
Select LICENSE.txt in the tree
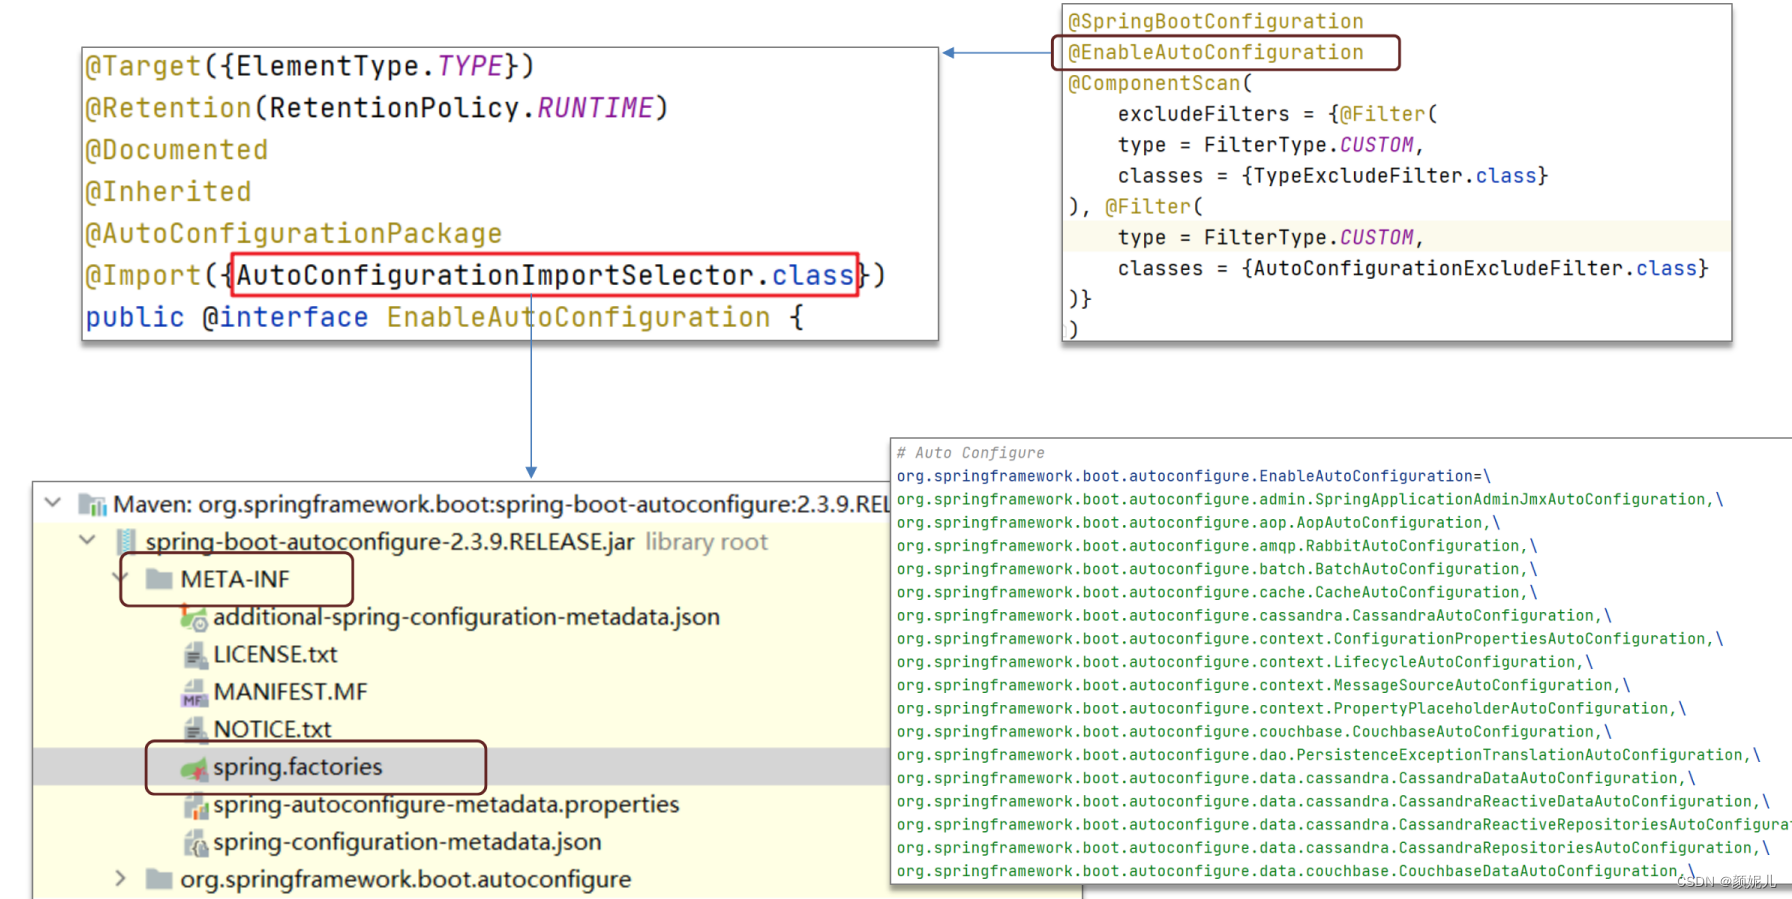pyautogui.click(x=275, y=654)
